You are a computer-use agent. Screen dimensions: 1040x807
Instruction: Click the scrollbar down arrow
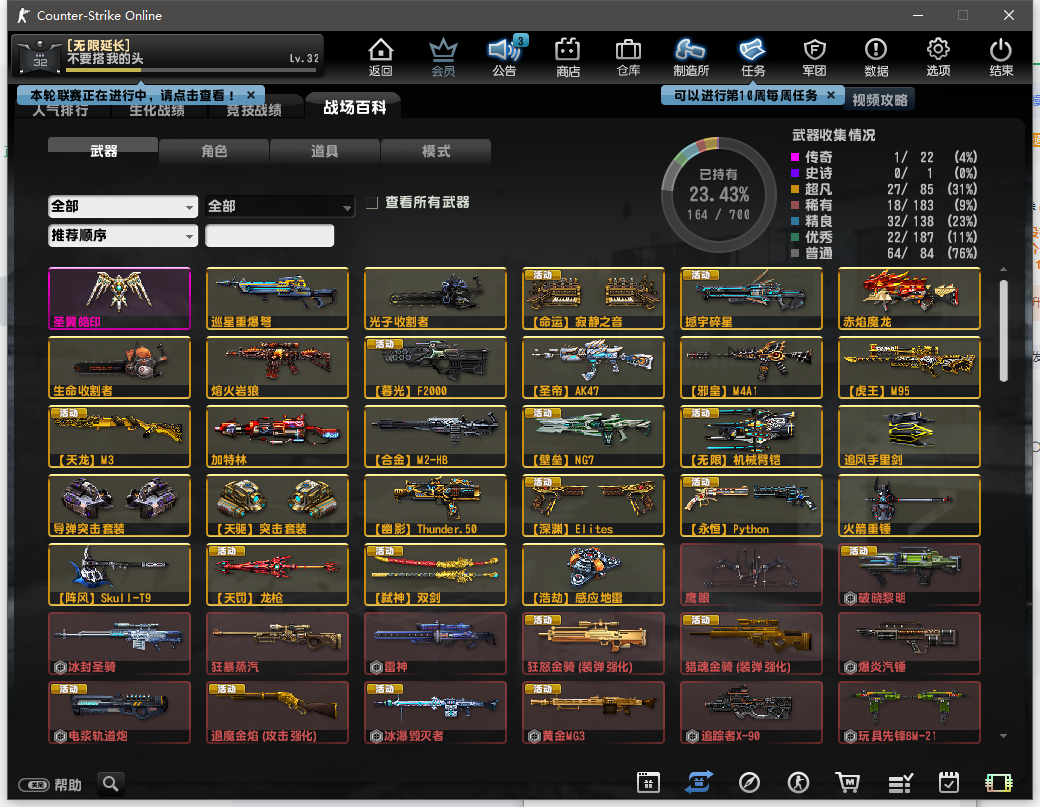click(1004, 735)
